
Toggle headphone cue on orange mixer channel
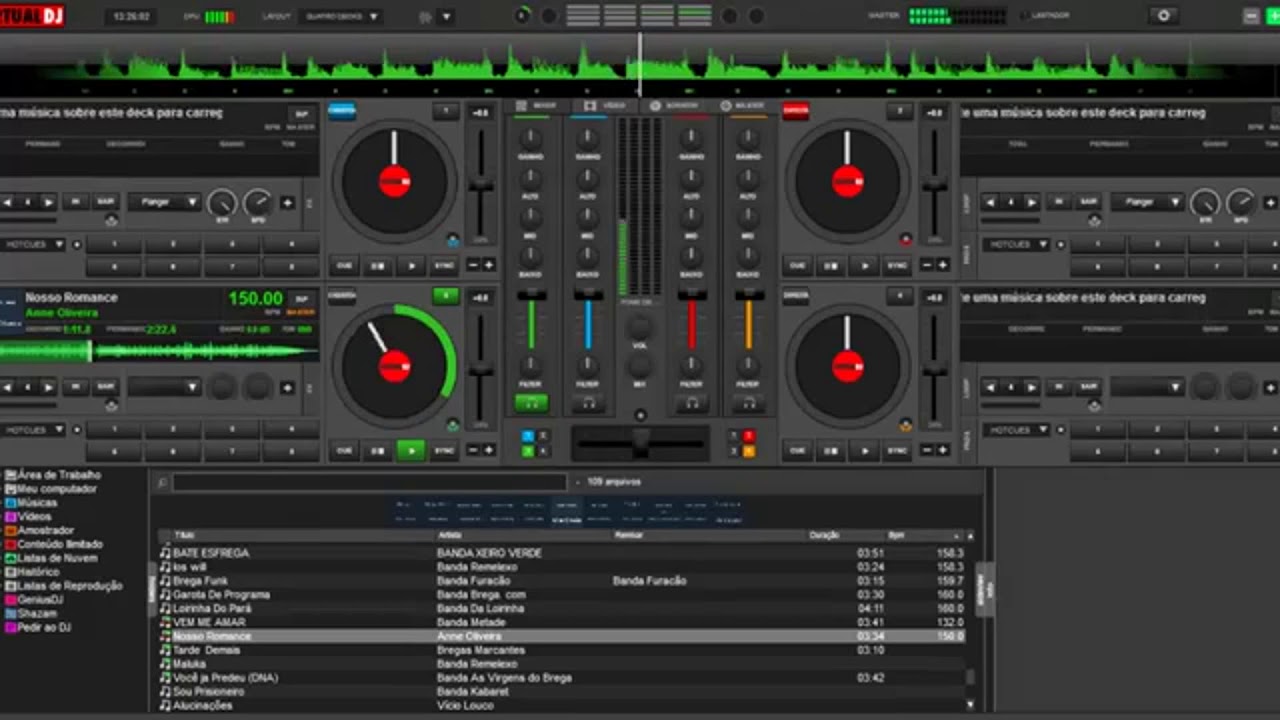pos(747,404)
